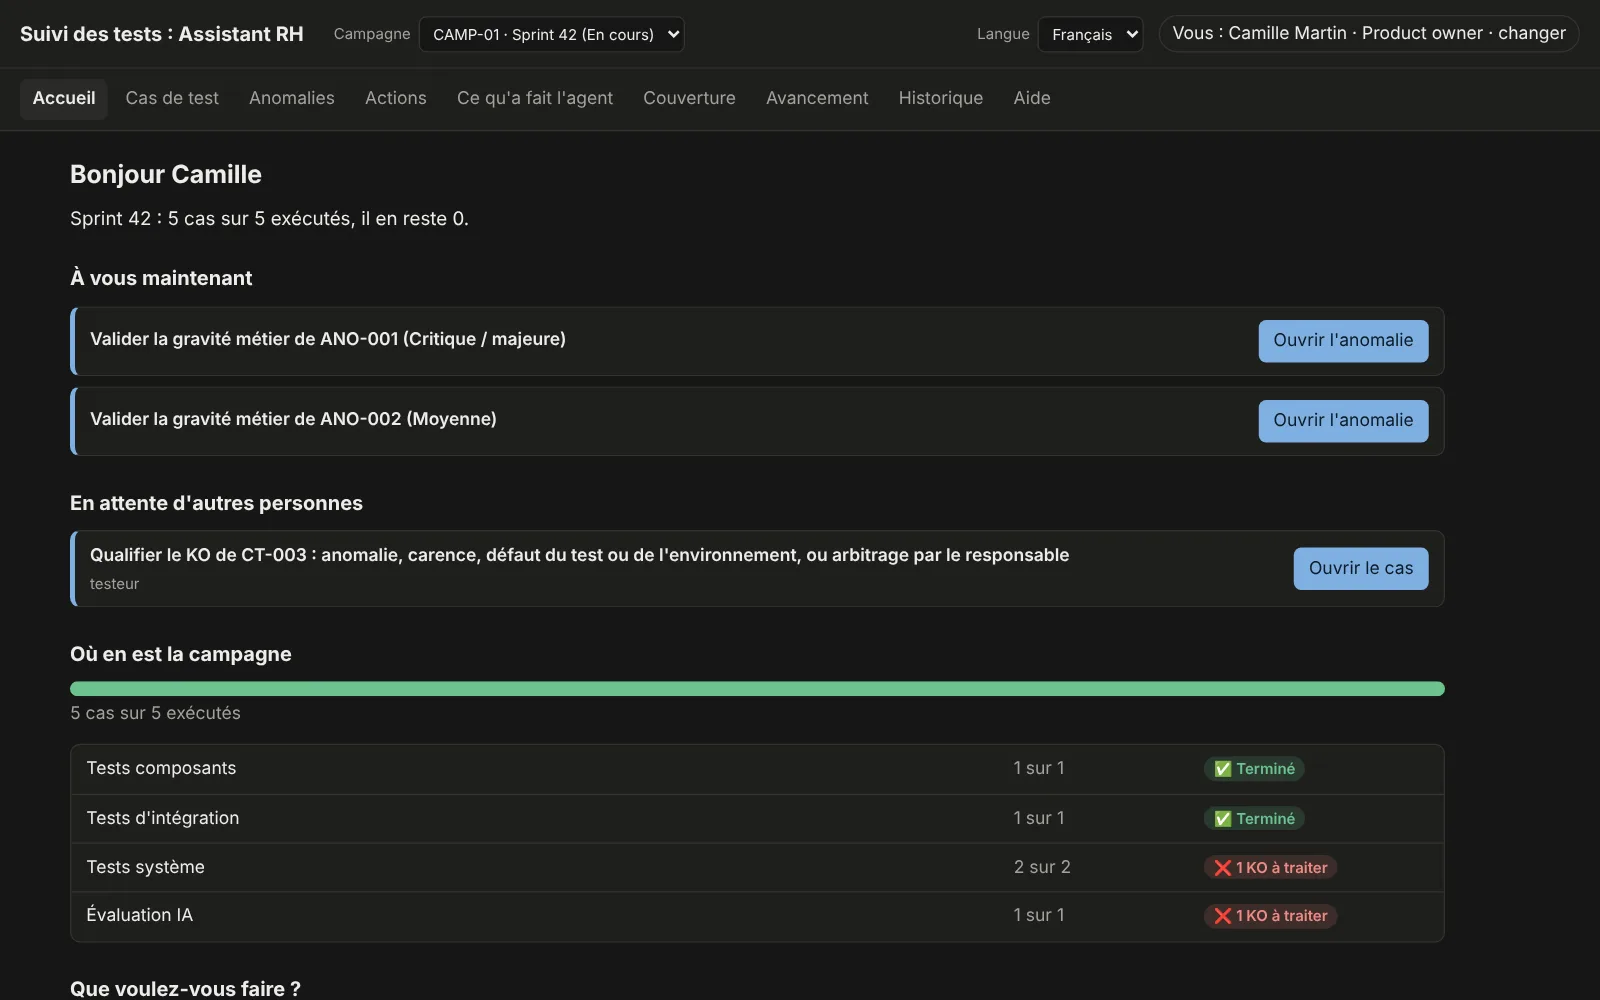Open anomaly ANO-002 with Ouvrir l'anomalie
The image size is (1600, 1000).
click(x=1343, y=421)
